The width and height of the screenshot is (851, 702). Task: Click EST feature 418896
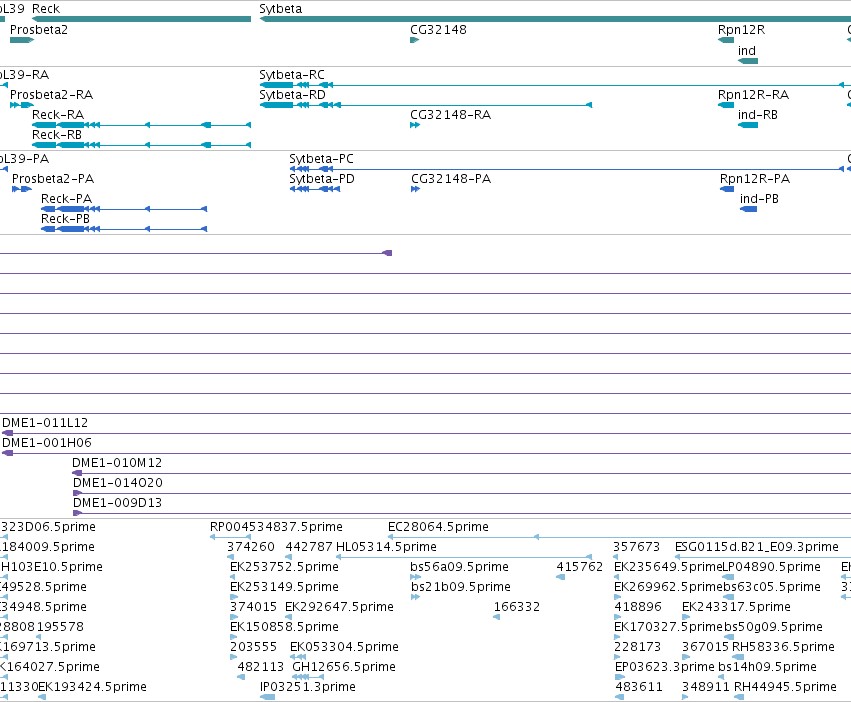[x=618, y=617]
